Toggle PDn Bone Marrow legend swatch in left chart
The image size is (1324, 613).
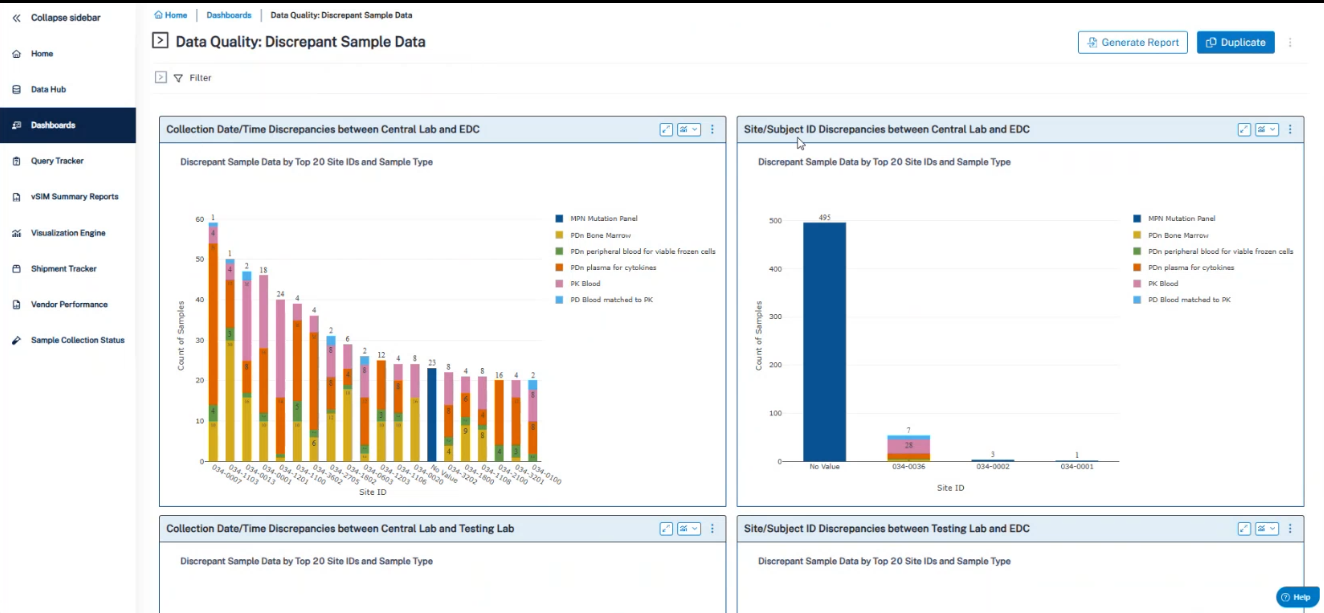click(x=558, y=235)
